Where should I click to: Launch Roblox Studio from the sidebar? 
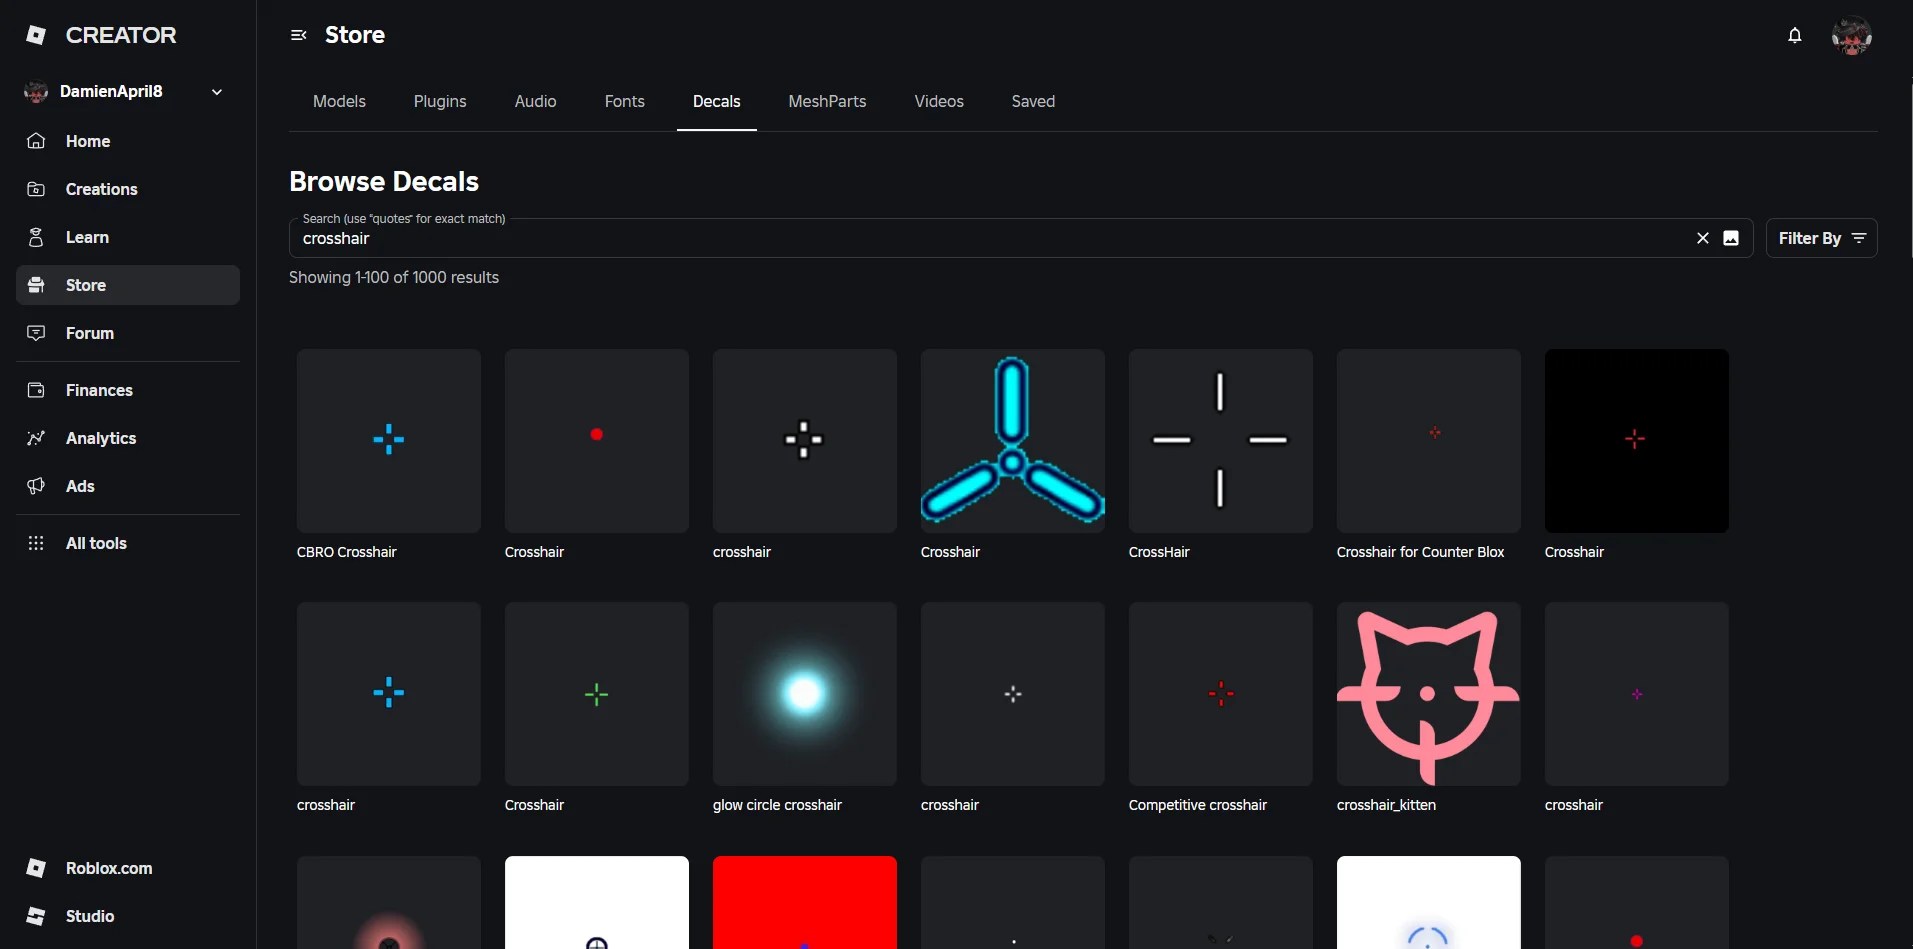(88, 916)
